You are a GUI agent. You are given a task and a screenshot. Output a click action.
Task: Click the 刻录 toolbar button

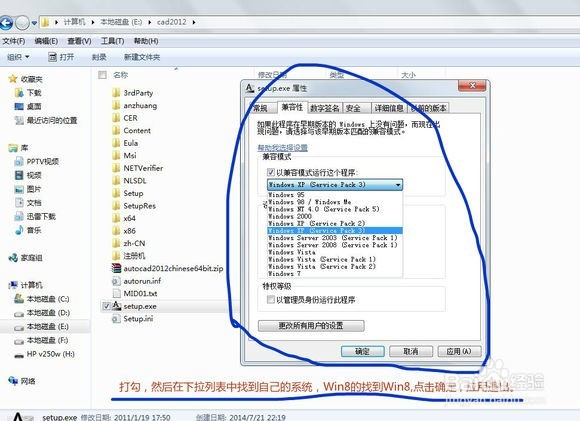point(99,57)
